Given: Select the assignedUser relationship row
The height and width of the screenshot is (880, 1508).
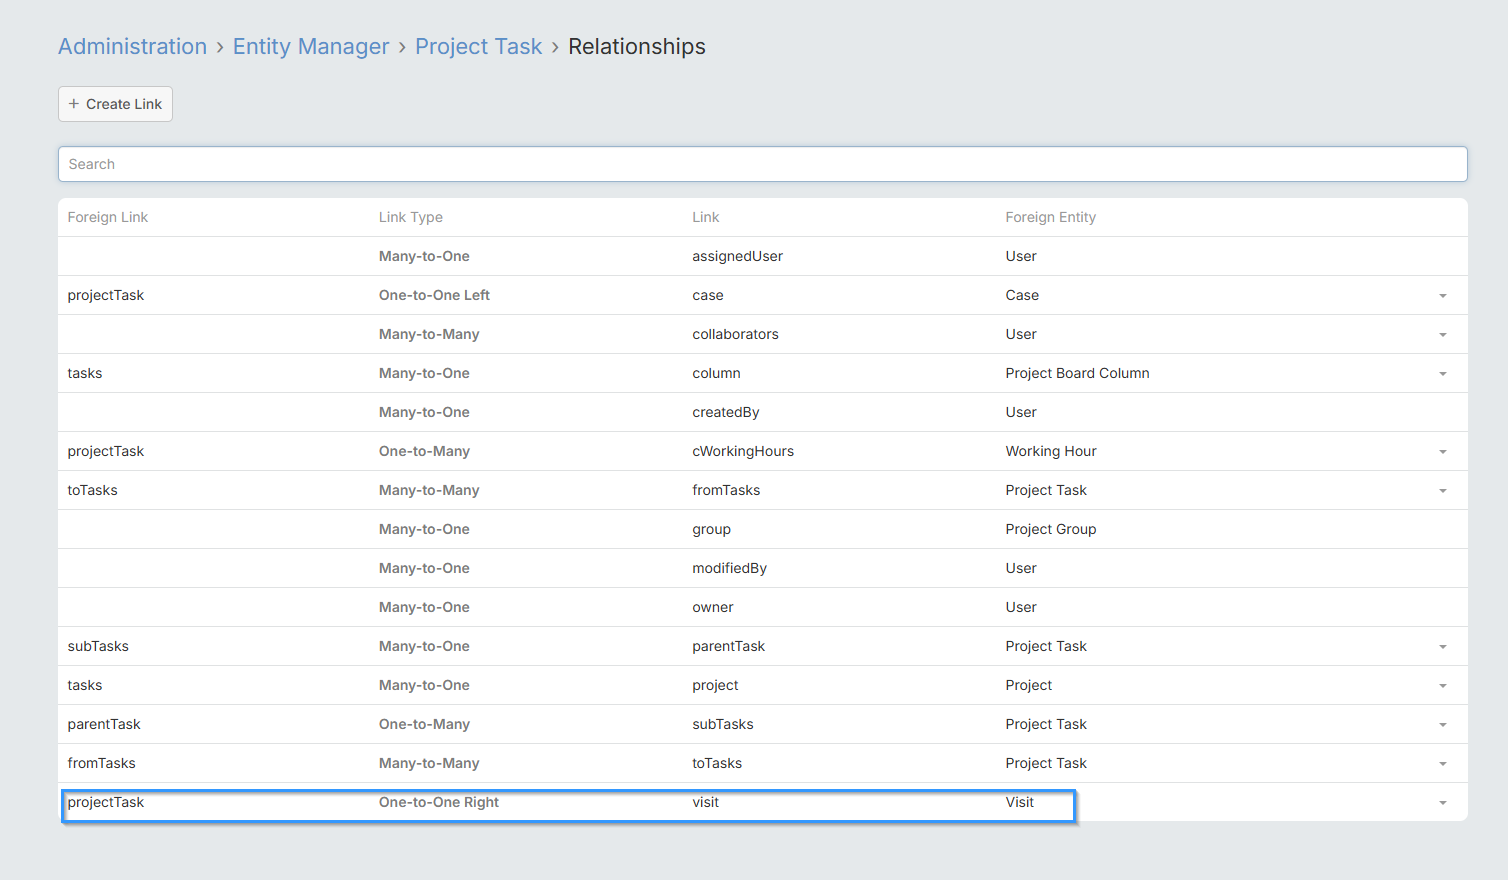Looking at the screenshot, I should coord(737,256).
